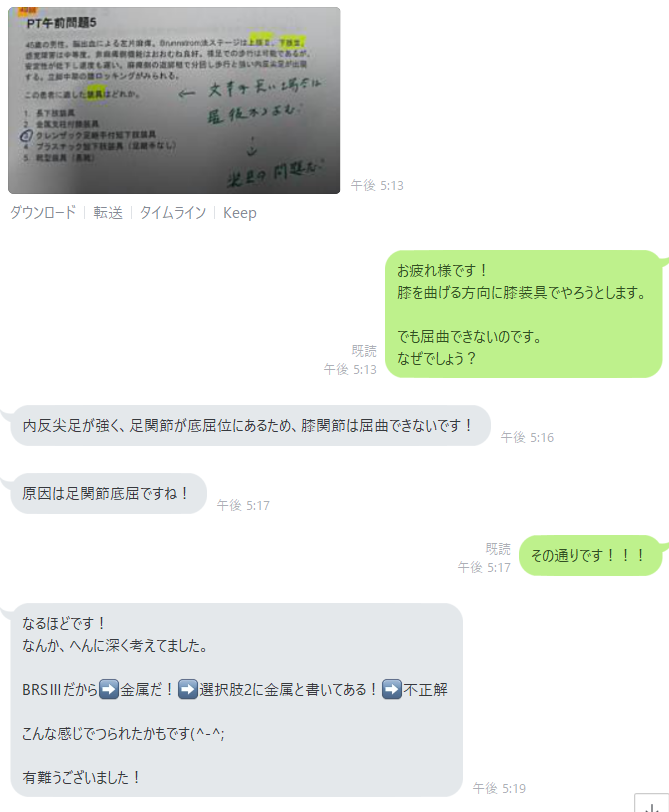Select the message about 内反尖足が強く
This screenshot has height=812, width=669.
tap(250, 426)
